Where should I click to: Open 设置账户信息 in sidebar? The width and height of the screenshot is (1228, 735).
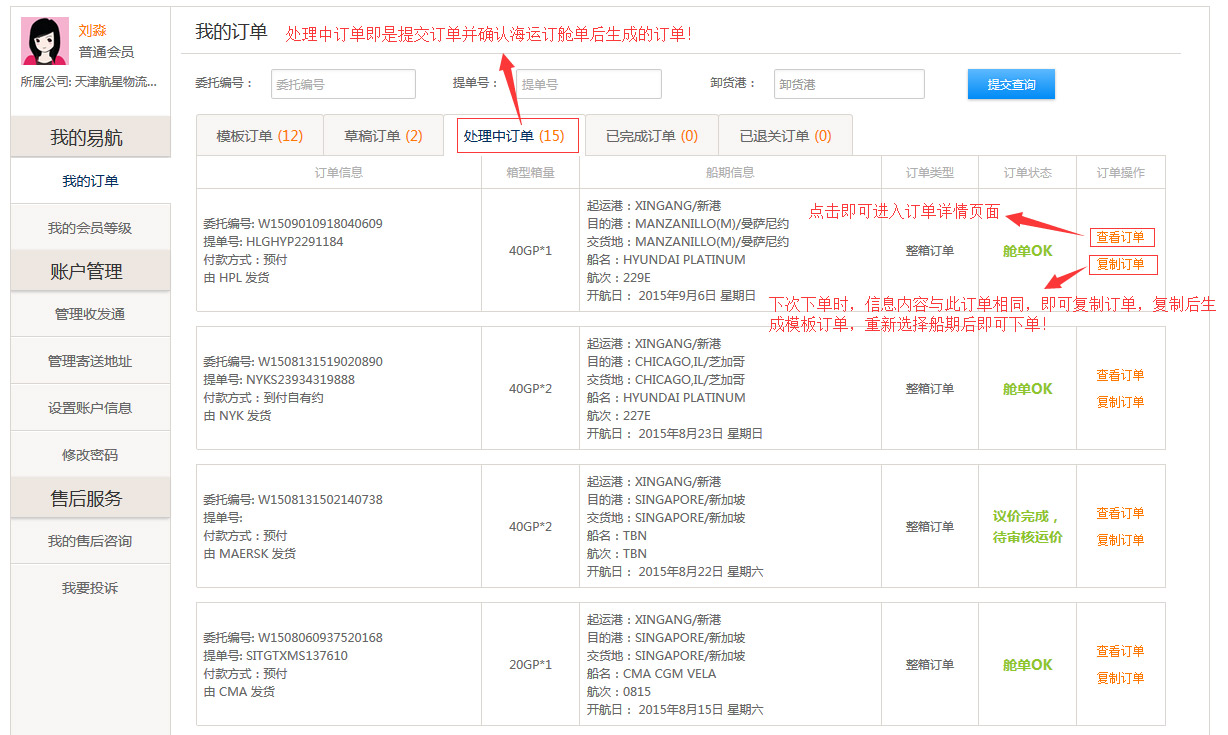pyautogui.click(x=90, y=408)
